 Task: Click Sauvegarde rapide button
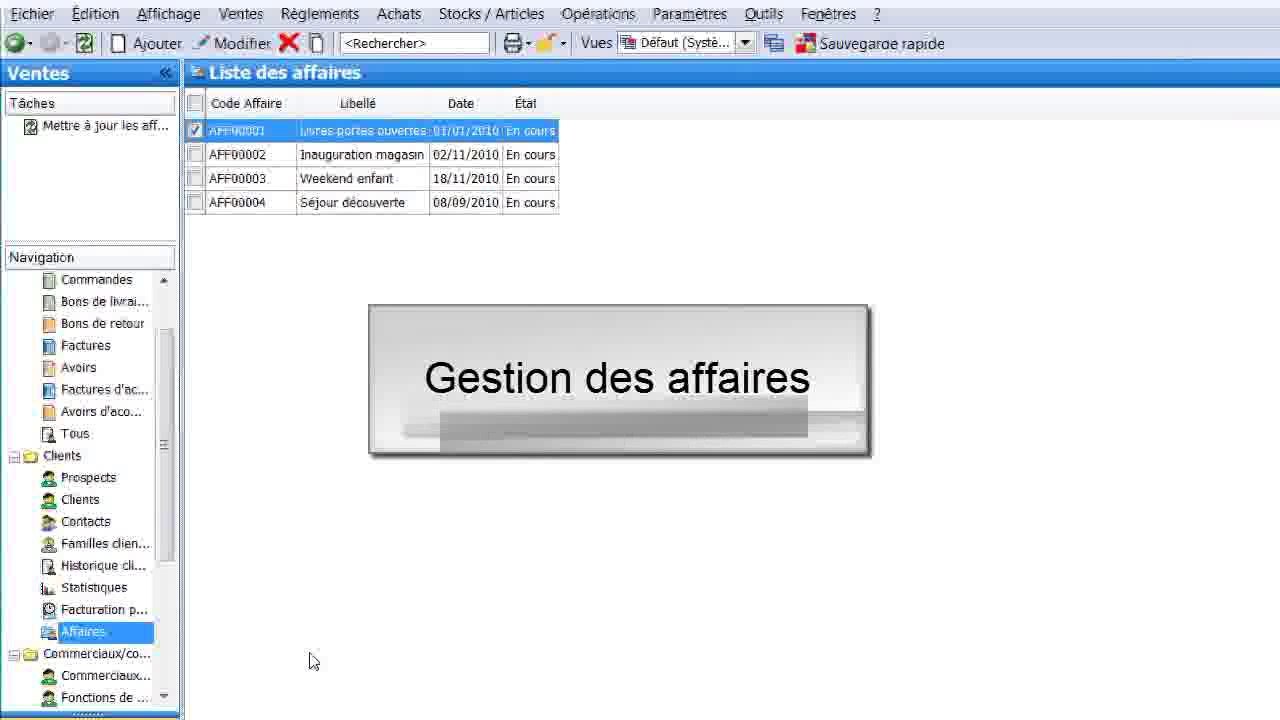click(x=869, y=43)
